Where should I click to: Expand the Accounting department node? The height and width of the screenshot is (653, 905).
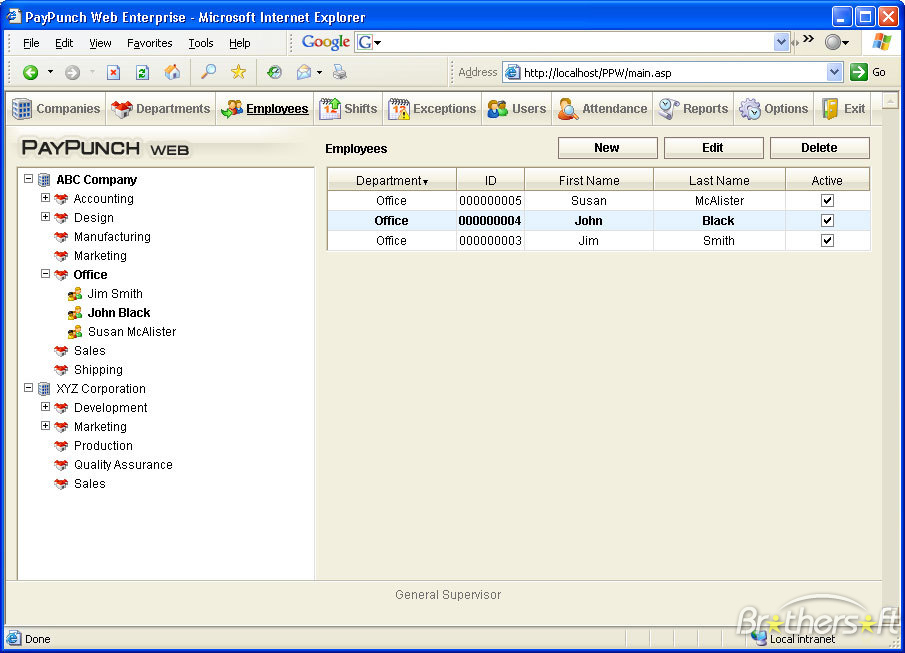coord(45,198)
